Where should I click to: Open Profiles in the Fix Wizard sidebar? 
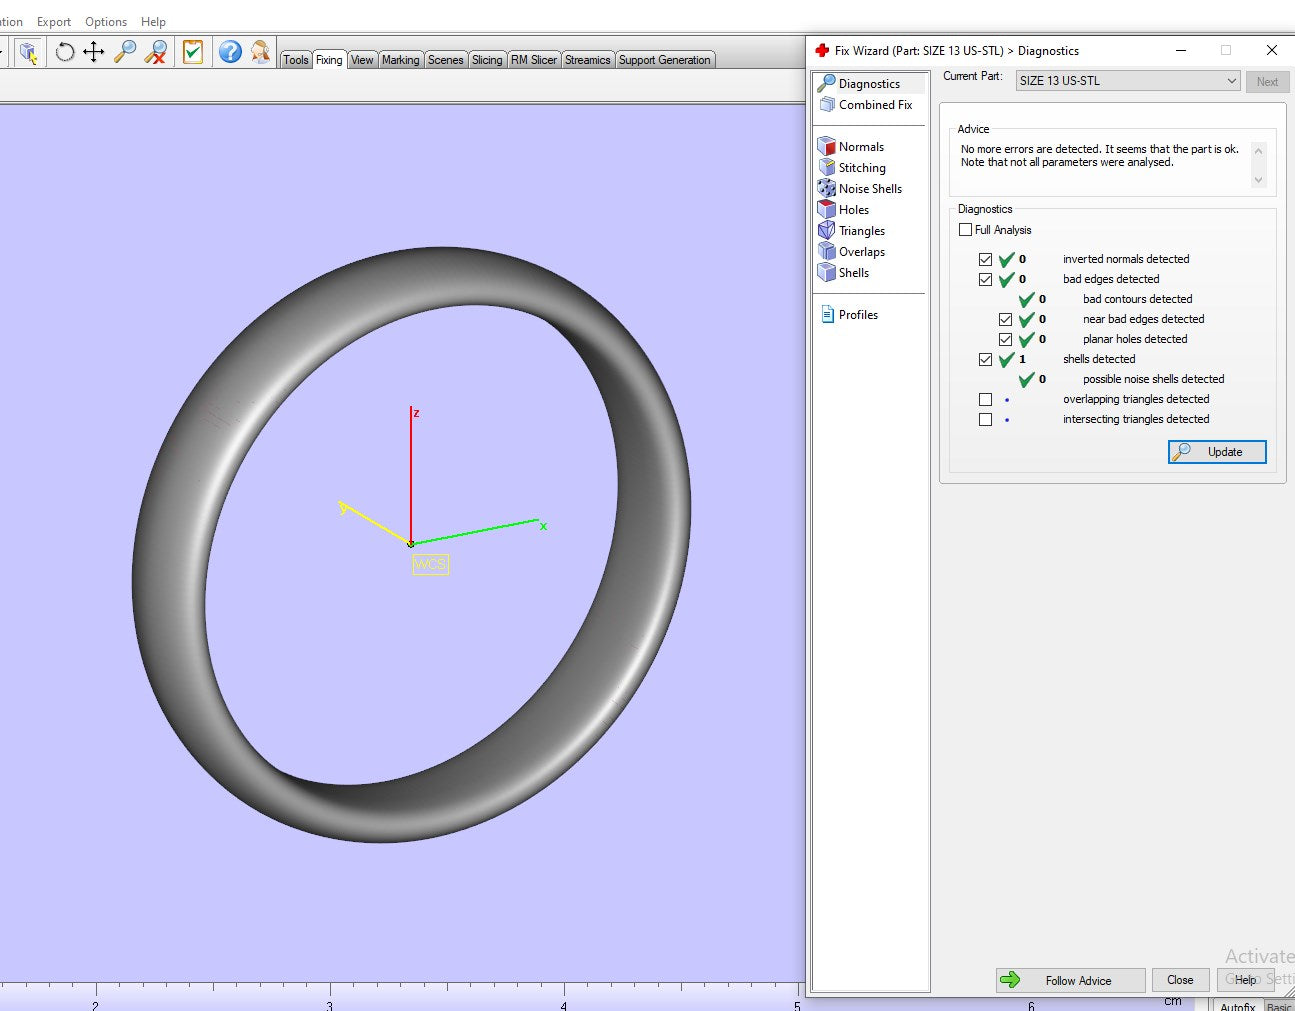[x=857, y=315]
